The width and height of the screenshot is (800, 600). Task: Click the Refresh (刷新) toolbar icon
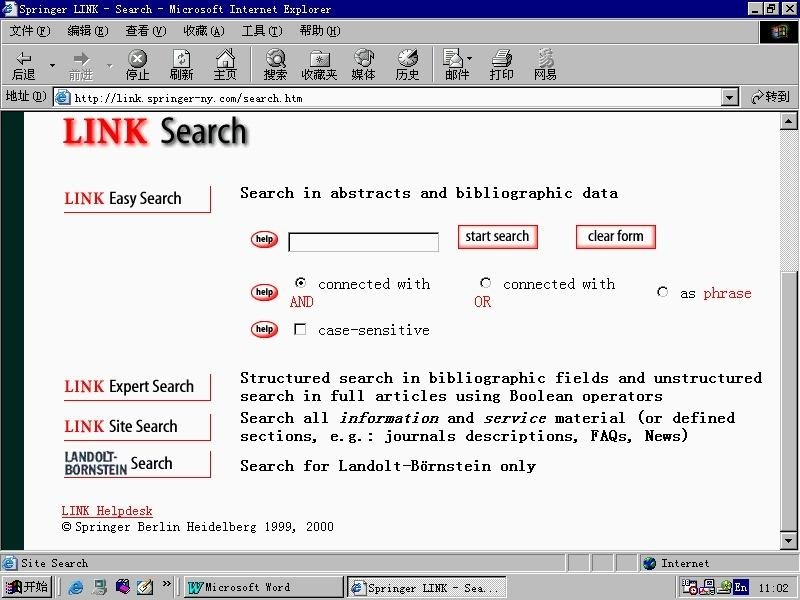[x=181, y=65]
